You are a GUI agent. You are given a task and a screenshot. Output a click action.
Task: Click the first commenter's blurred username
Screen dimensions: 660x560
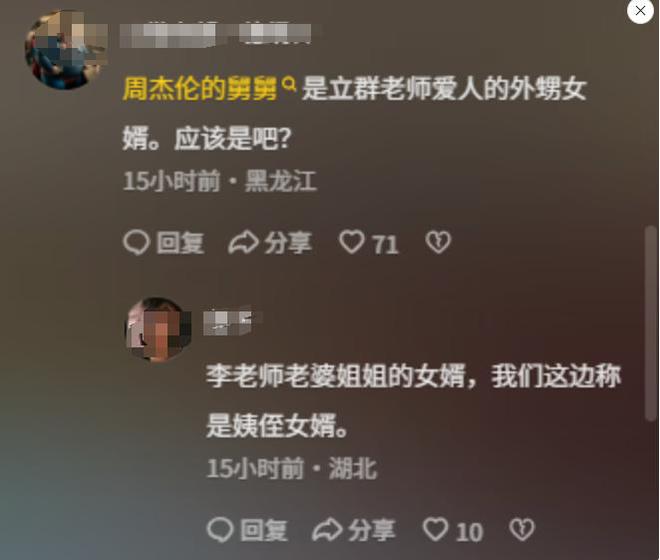(216, 35)
